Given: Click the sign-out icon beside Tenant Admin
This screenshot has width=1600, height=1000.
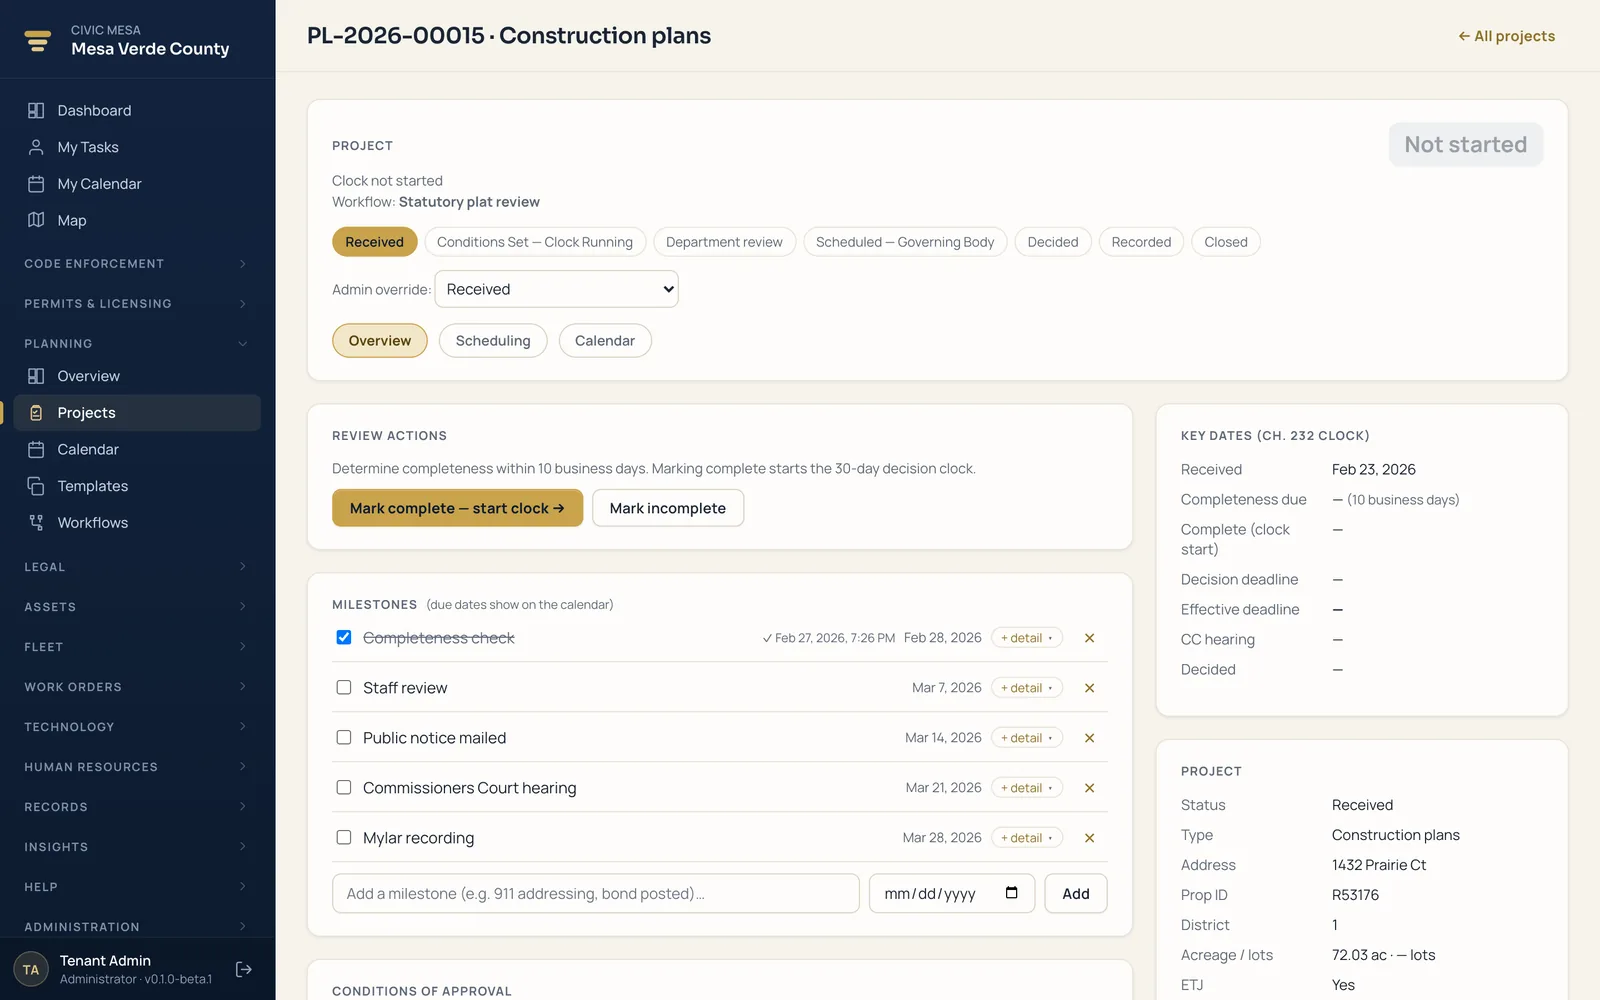Looking at the screenshot, I should tap(244, 969).
